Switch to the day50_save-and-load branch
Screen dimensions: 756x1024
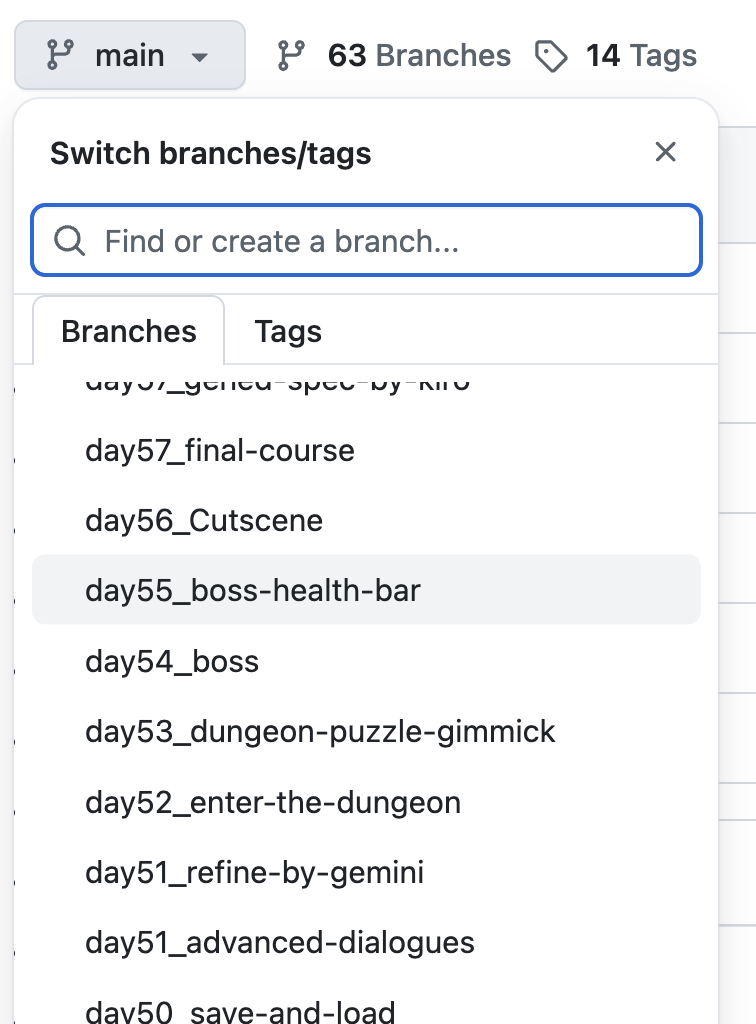coord(240,1012)
